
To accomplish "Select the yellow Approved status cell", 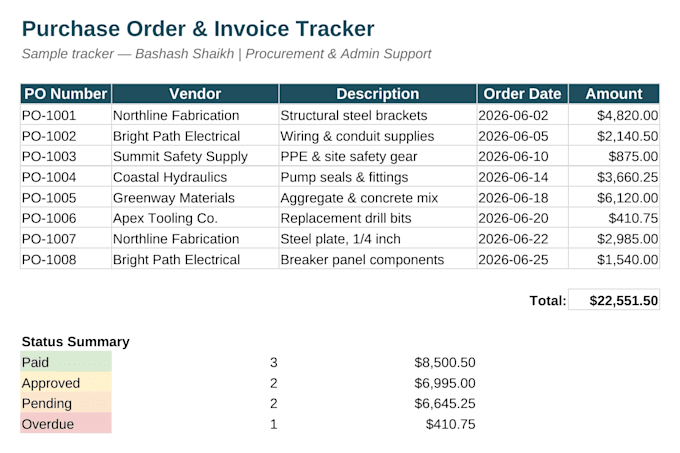I will click(66, 382).
